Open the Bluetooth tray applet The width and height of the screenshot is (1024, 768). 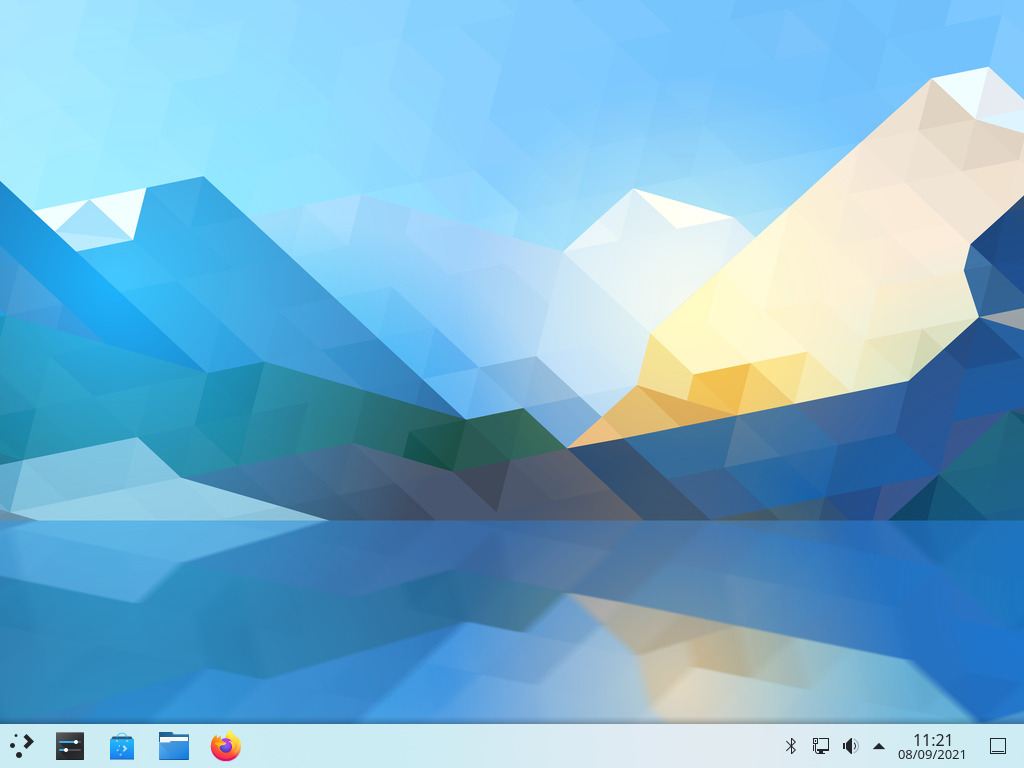791,746
